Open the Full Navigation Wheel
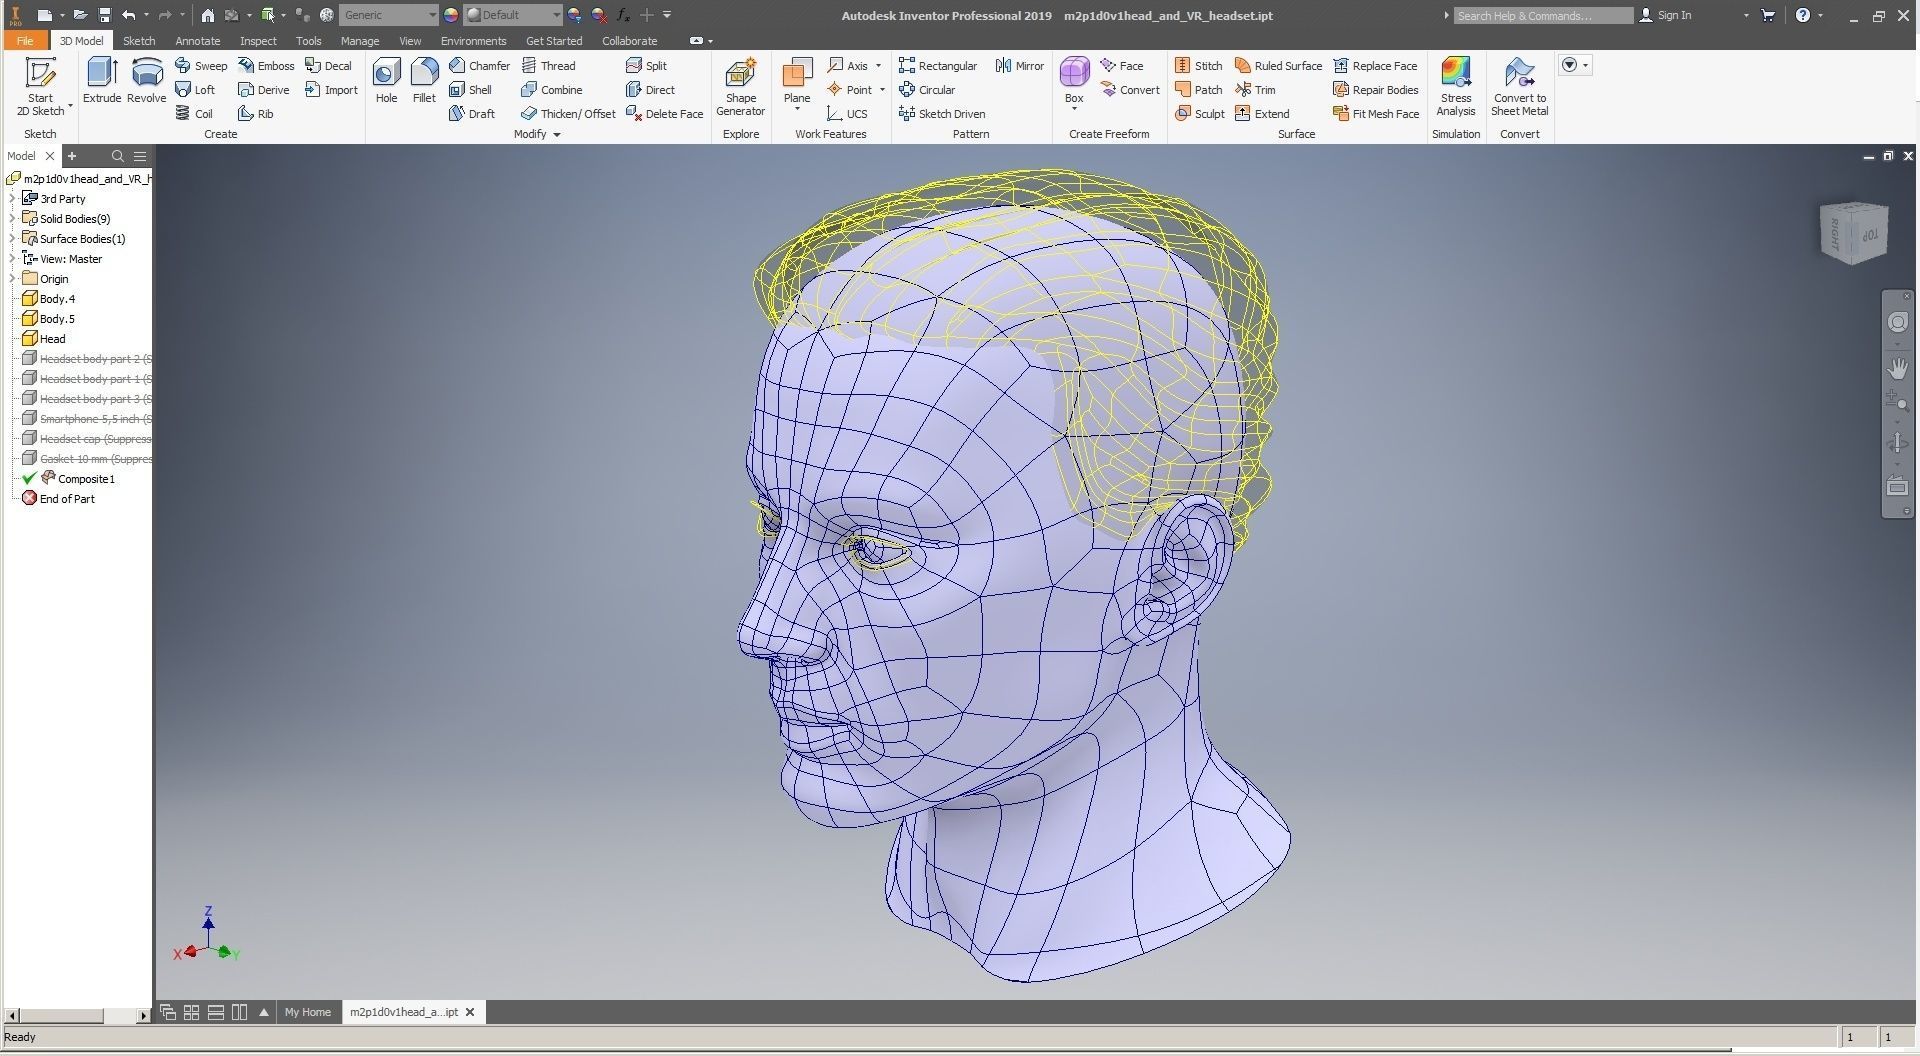The height and width of the screenshot is (1056, 1920). 1897,322
